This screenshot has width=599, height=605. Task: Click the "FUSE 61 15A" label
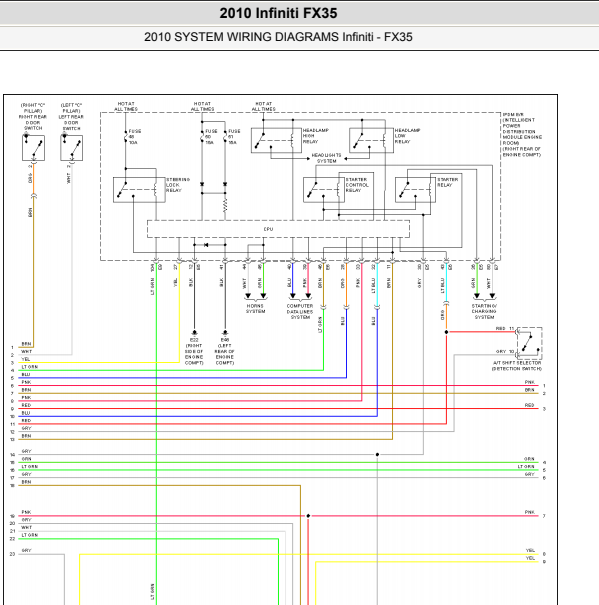coord(234,137)
